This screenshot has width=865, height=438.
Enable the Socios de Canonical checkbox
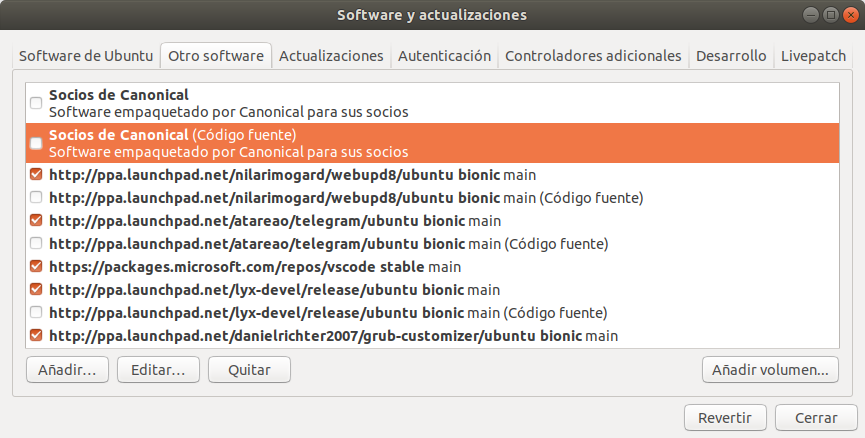click(x=36, y=103)
